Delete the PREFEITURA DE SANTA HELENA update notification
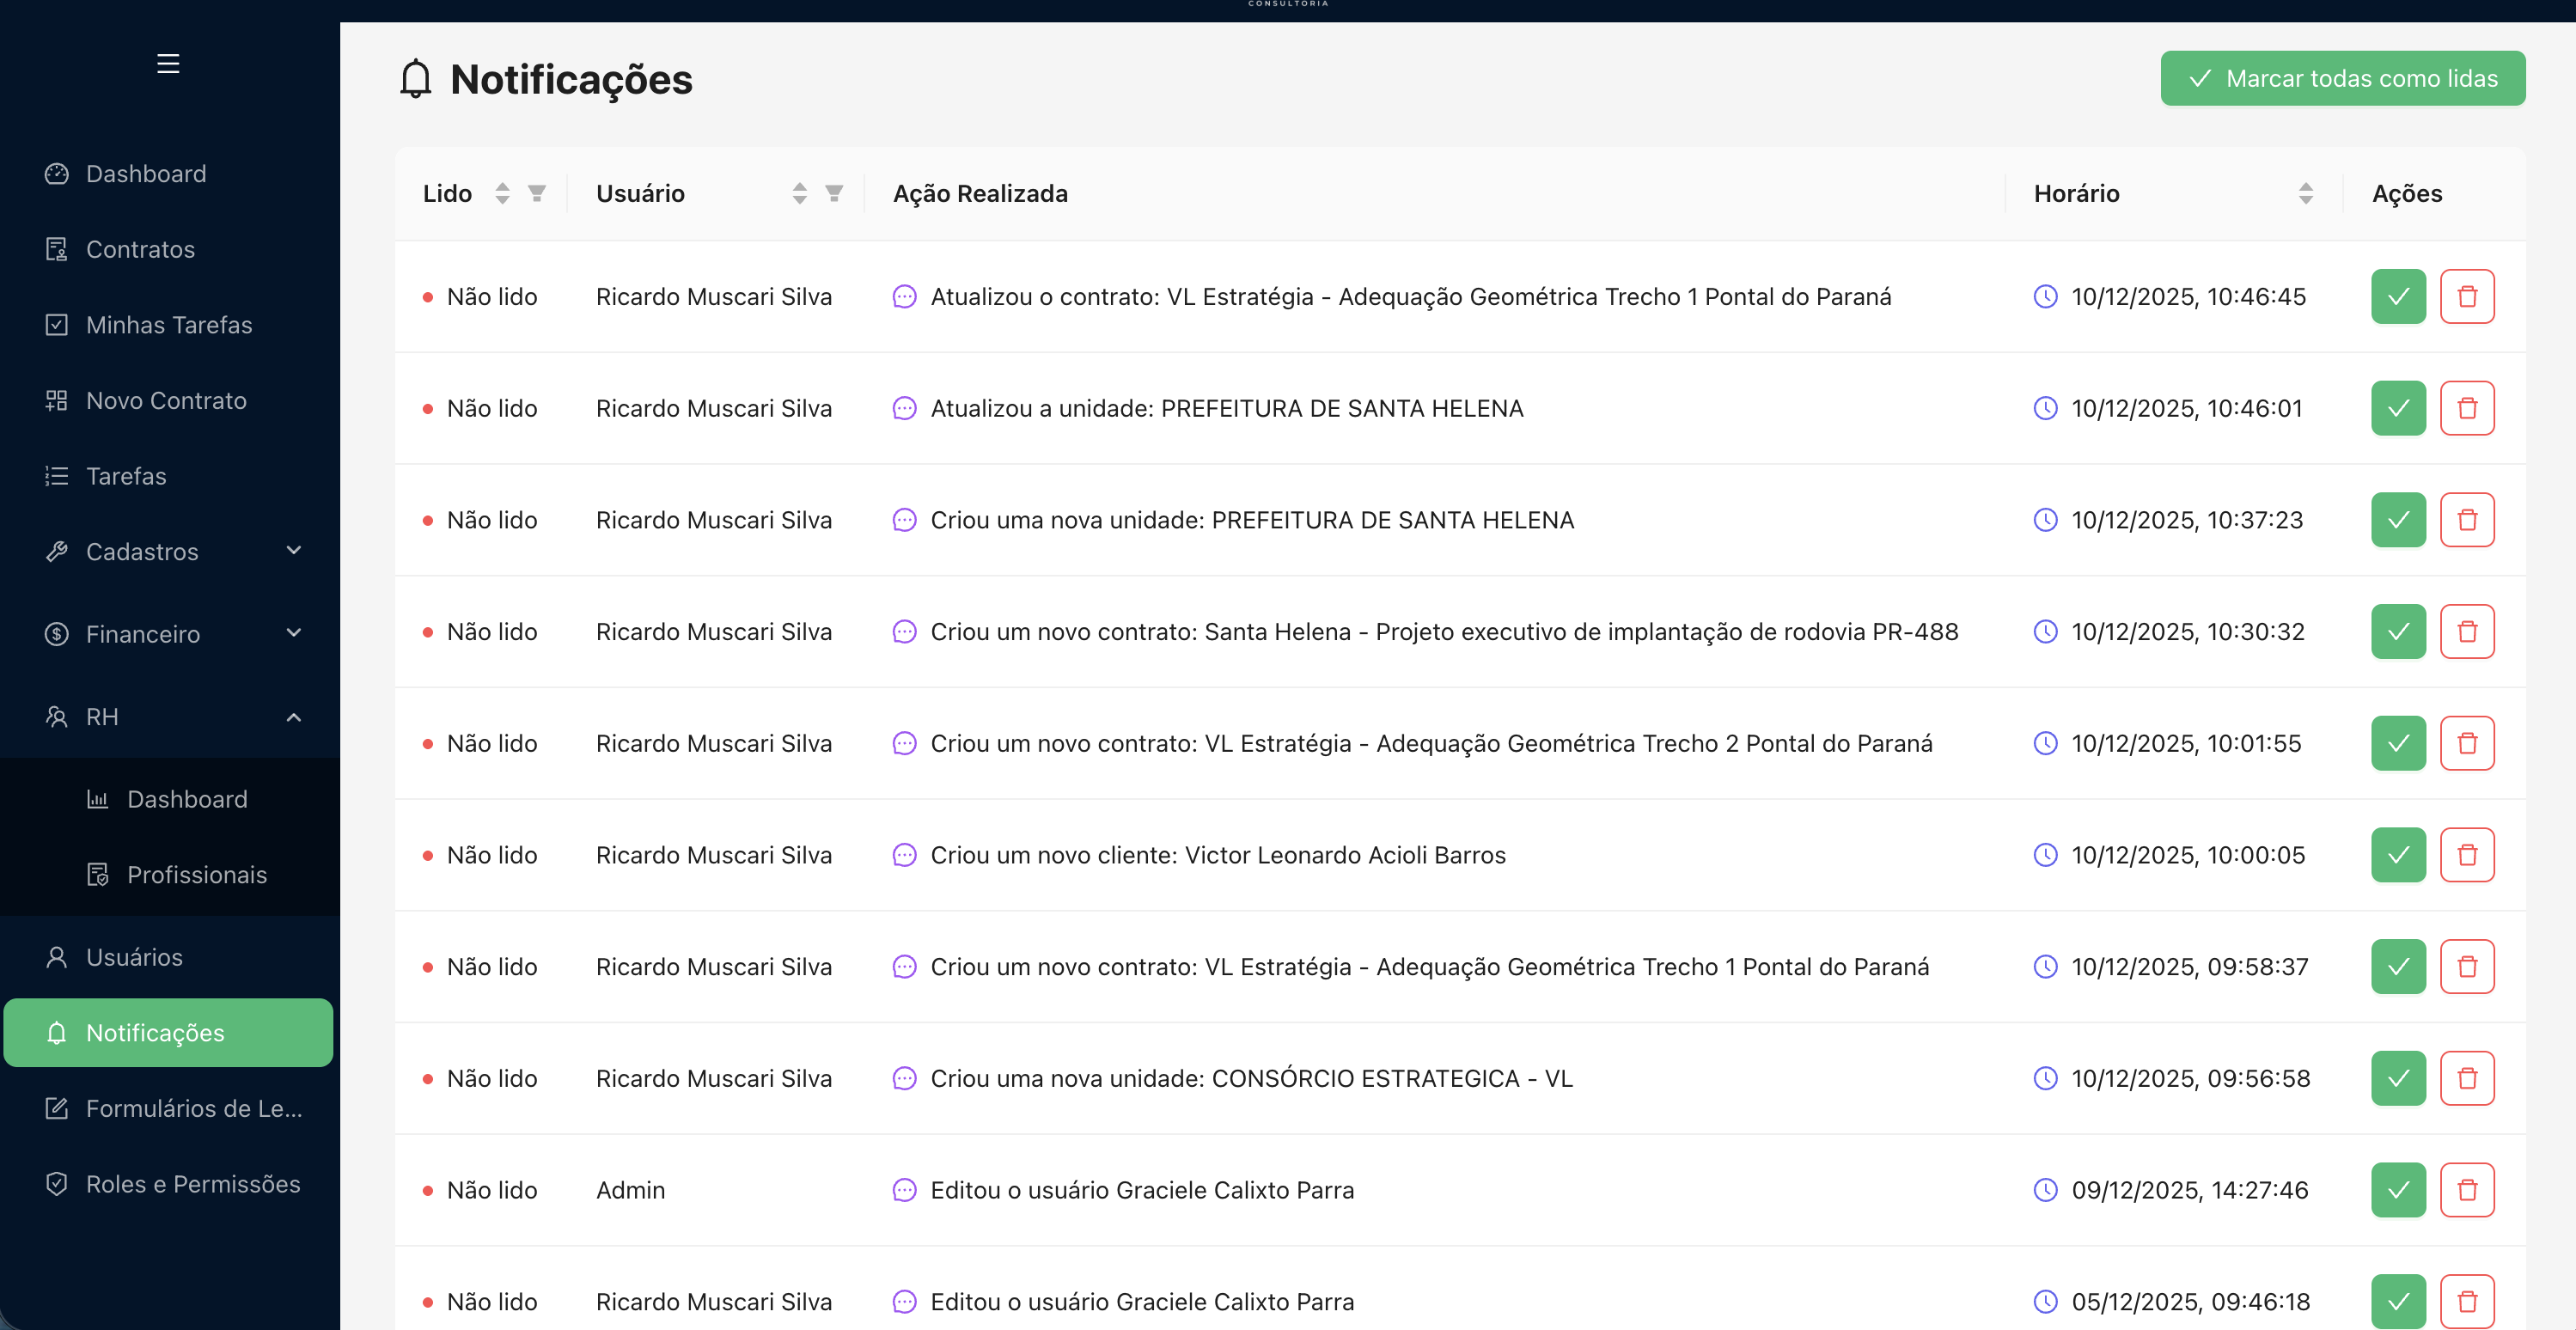 pos(2466,408)
